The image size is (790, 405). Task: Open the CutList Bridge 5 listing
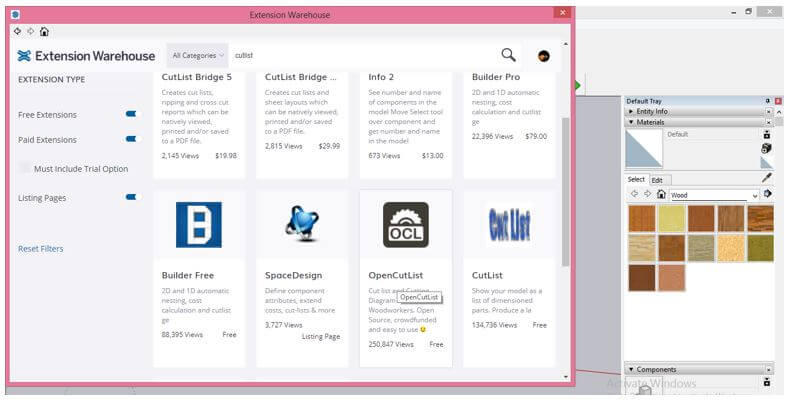click(x=197, y=77)
